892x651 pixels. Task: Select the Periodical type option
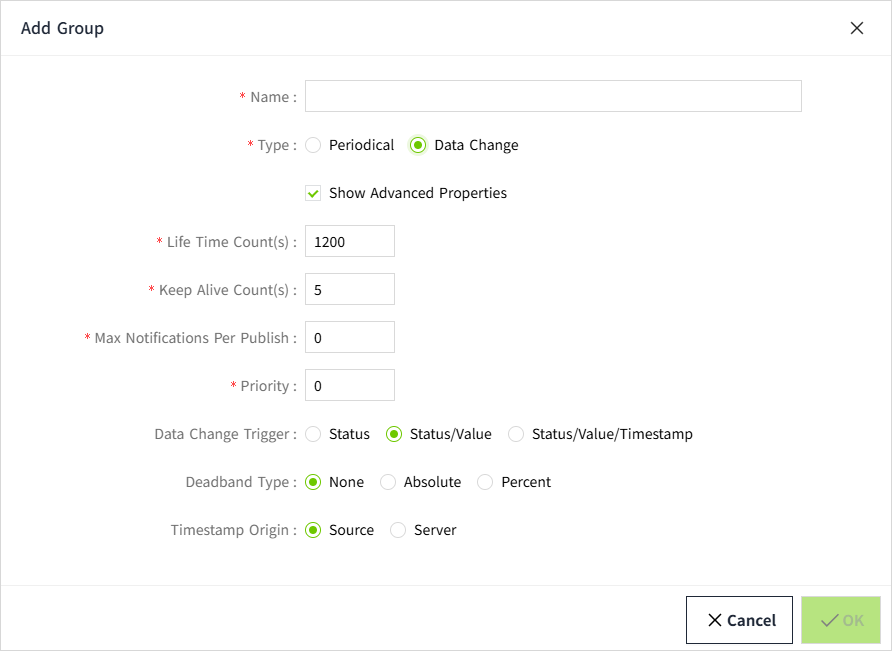tap(314, 145)
